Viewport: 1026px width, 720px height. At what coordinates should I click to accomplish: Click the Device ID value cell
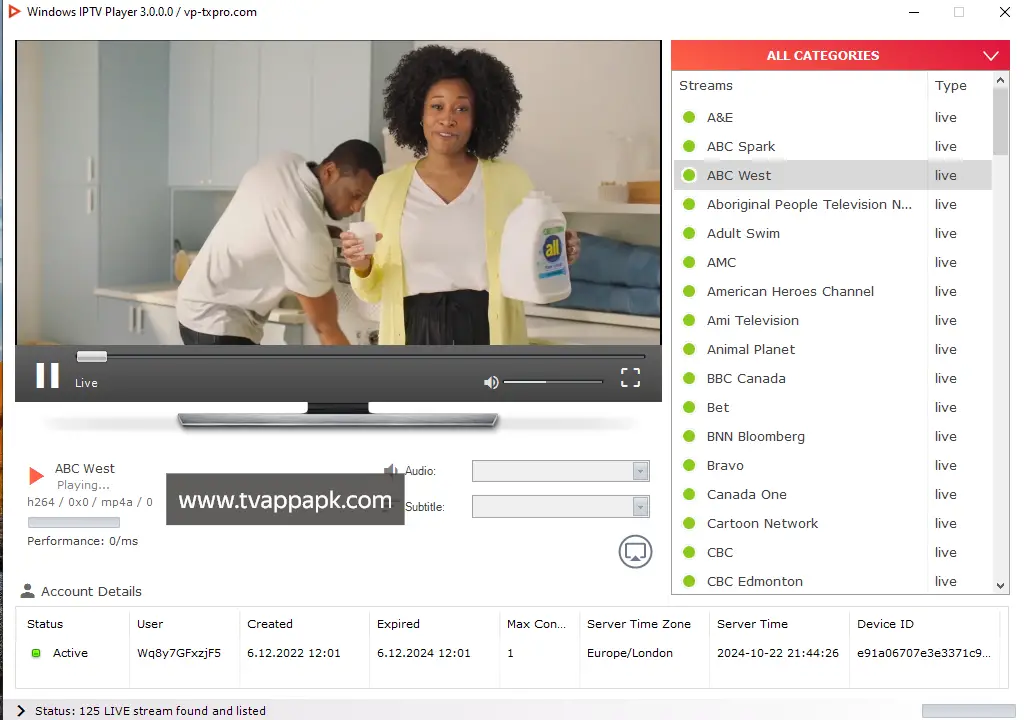pos(924,653)
